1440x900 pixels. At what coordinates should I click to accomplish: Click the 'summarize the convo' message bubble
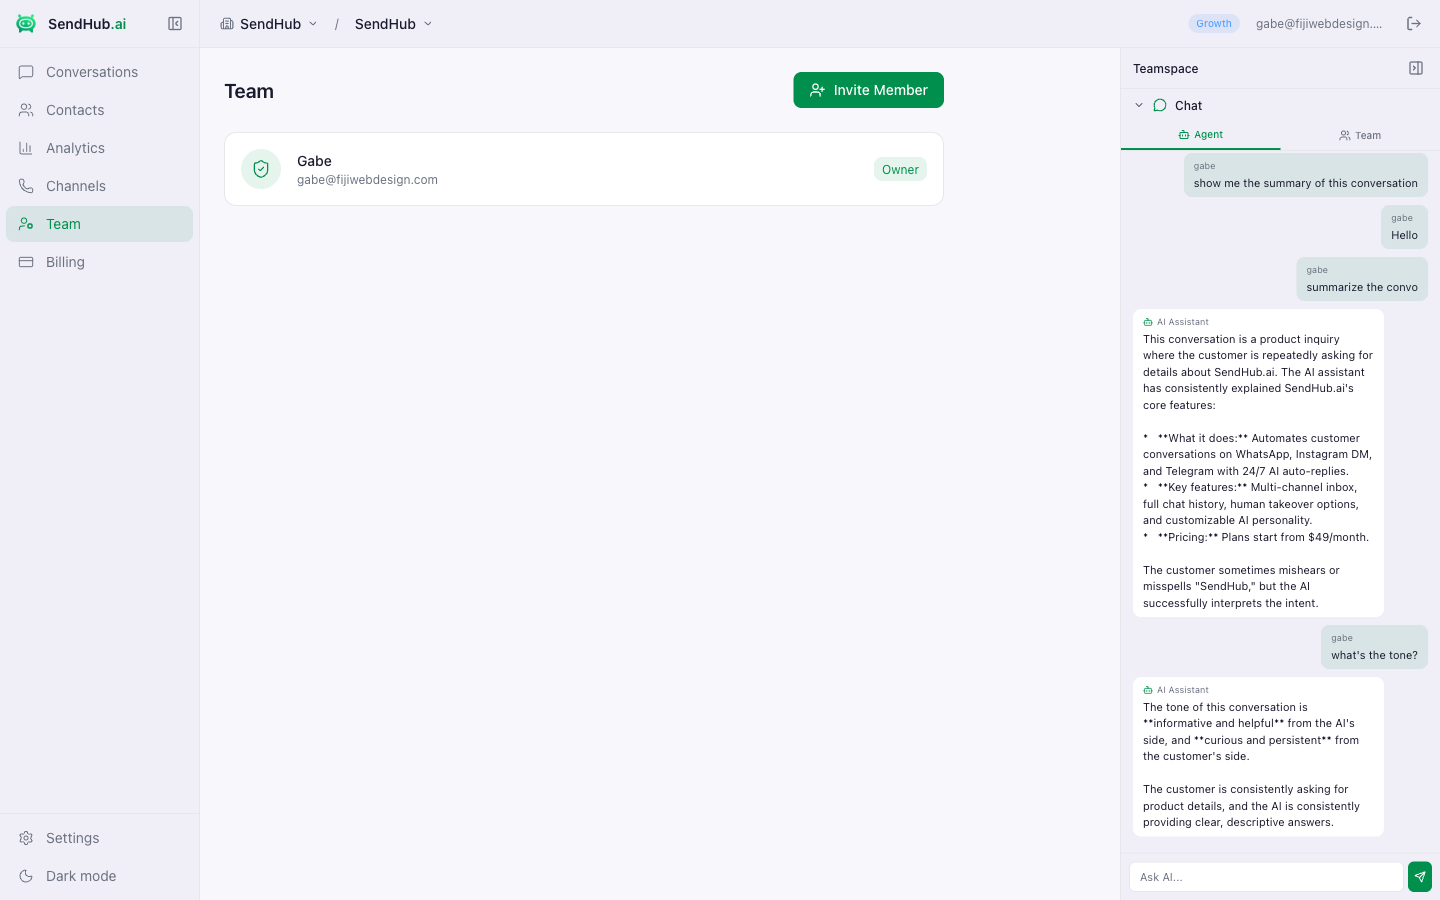[x=1362, y=279]
